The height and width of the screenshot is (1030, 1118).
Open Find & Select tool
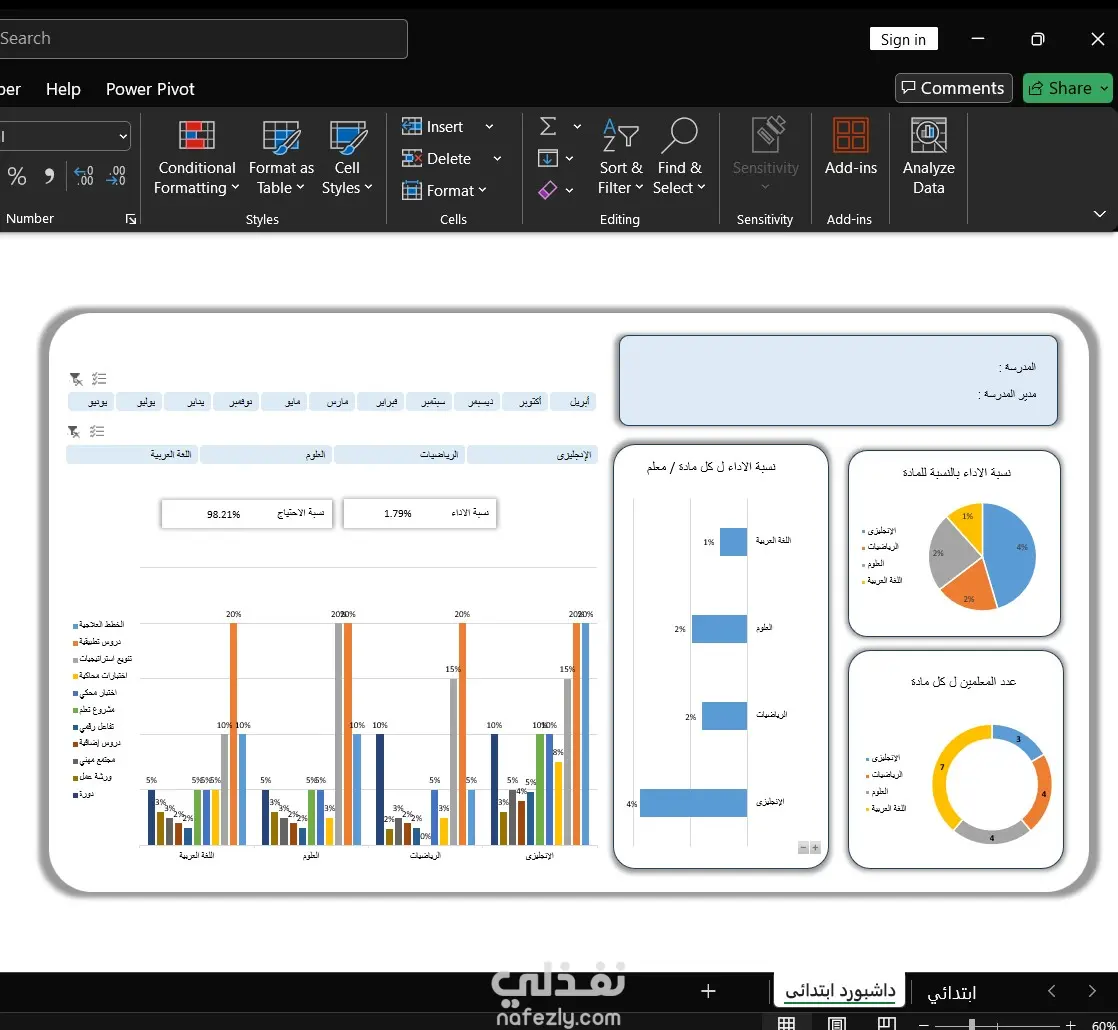(679, 158)
